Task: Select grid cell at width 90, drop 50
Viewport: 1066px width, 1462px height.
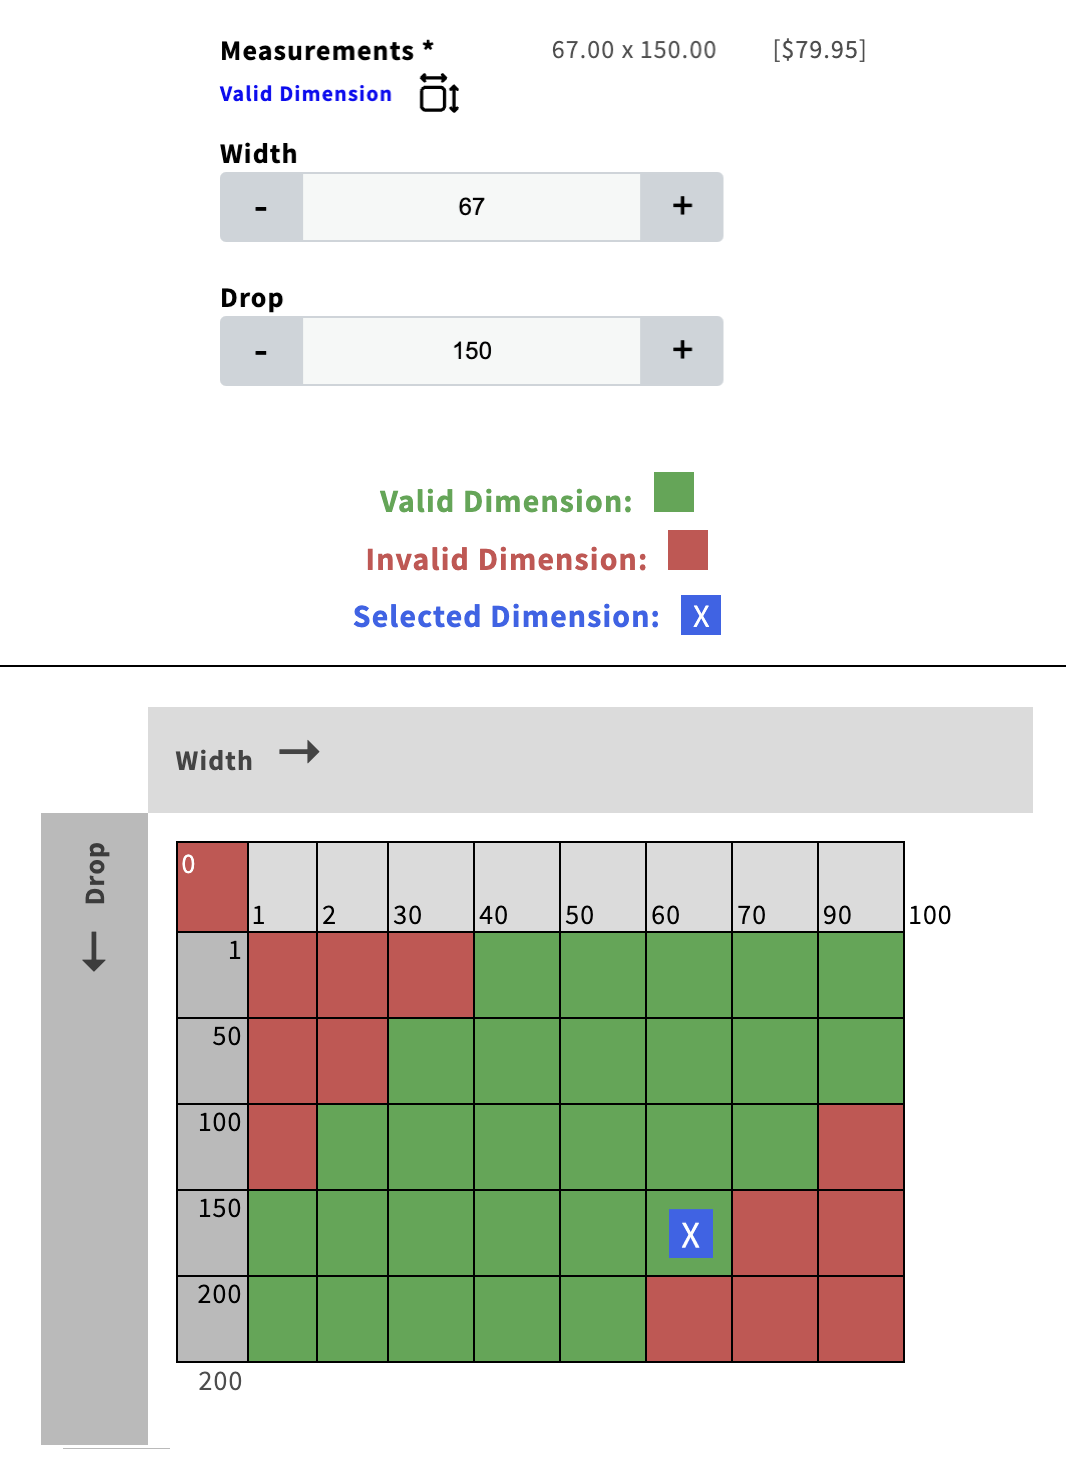Action: (x=861, y=1061)
